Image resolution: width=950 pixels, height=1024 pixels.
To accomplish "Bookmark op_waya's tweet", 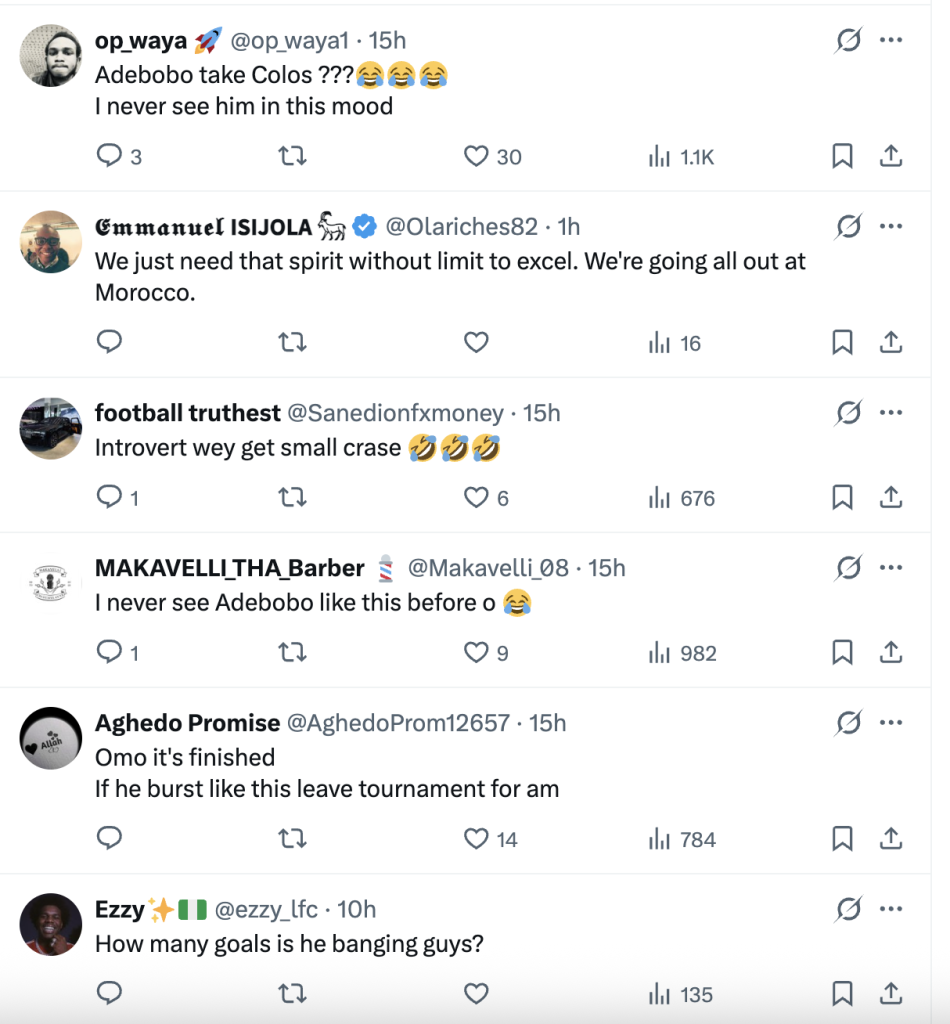I will pos(842,156).
